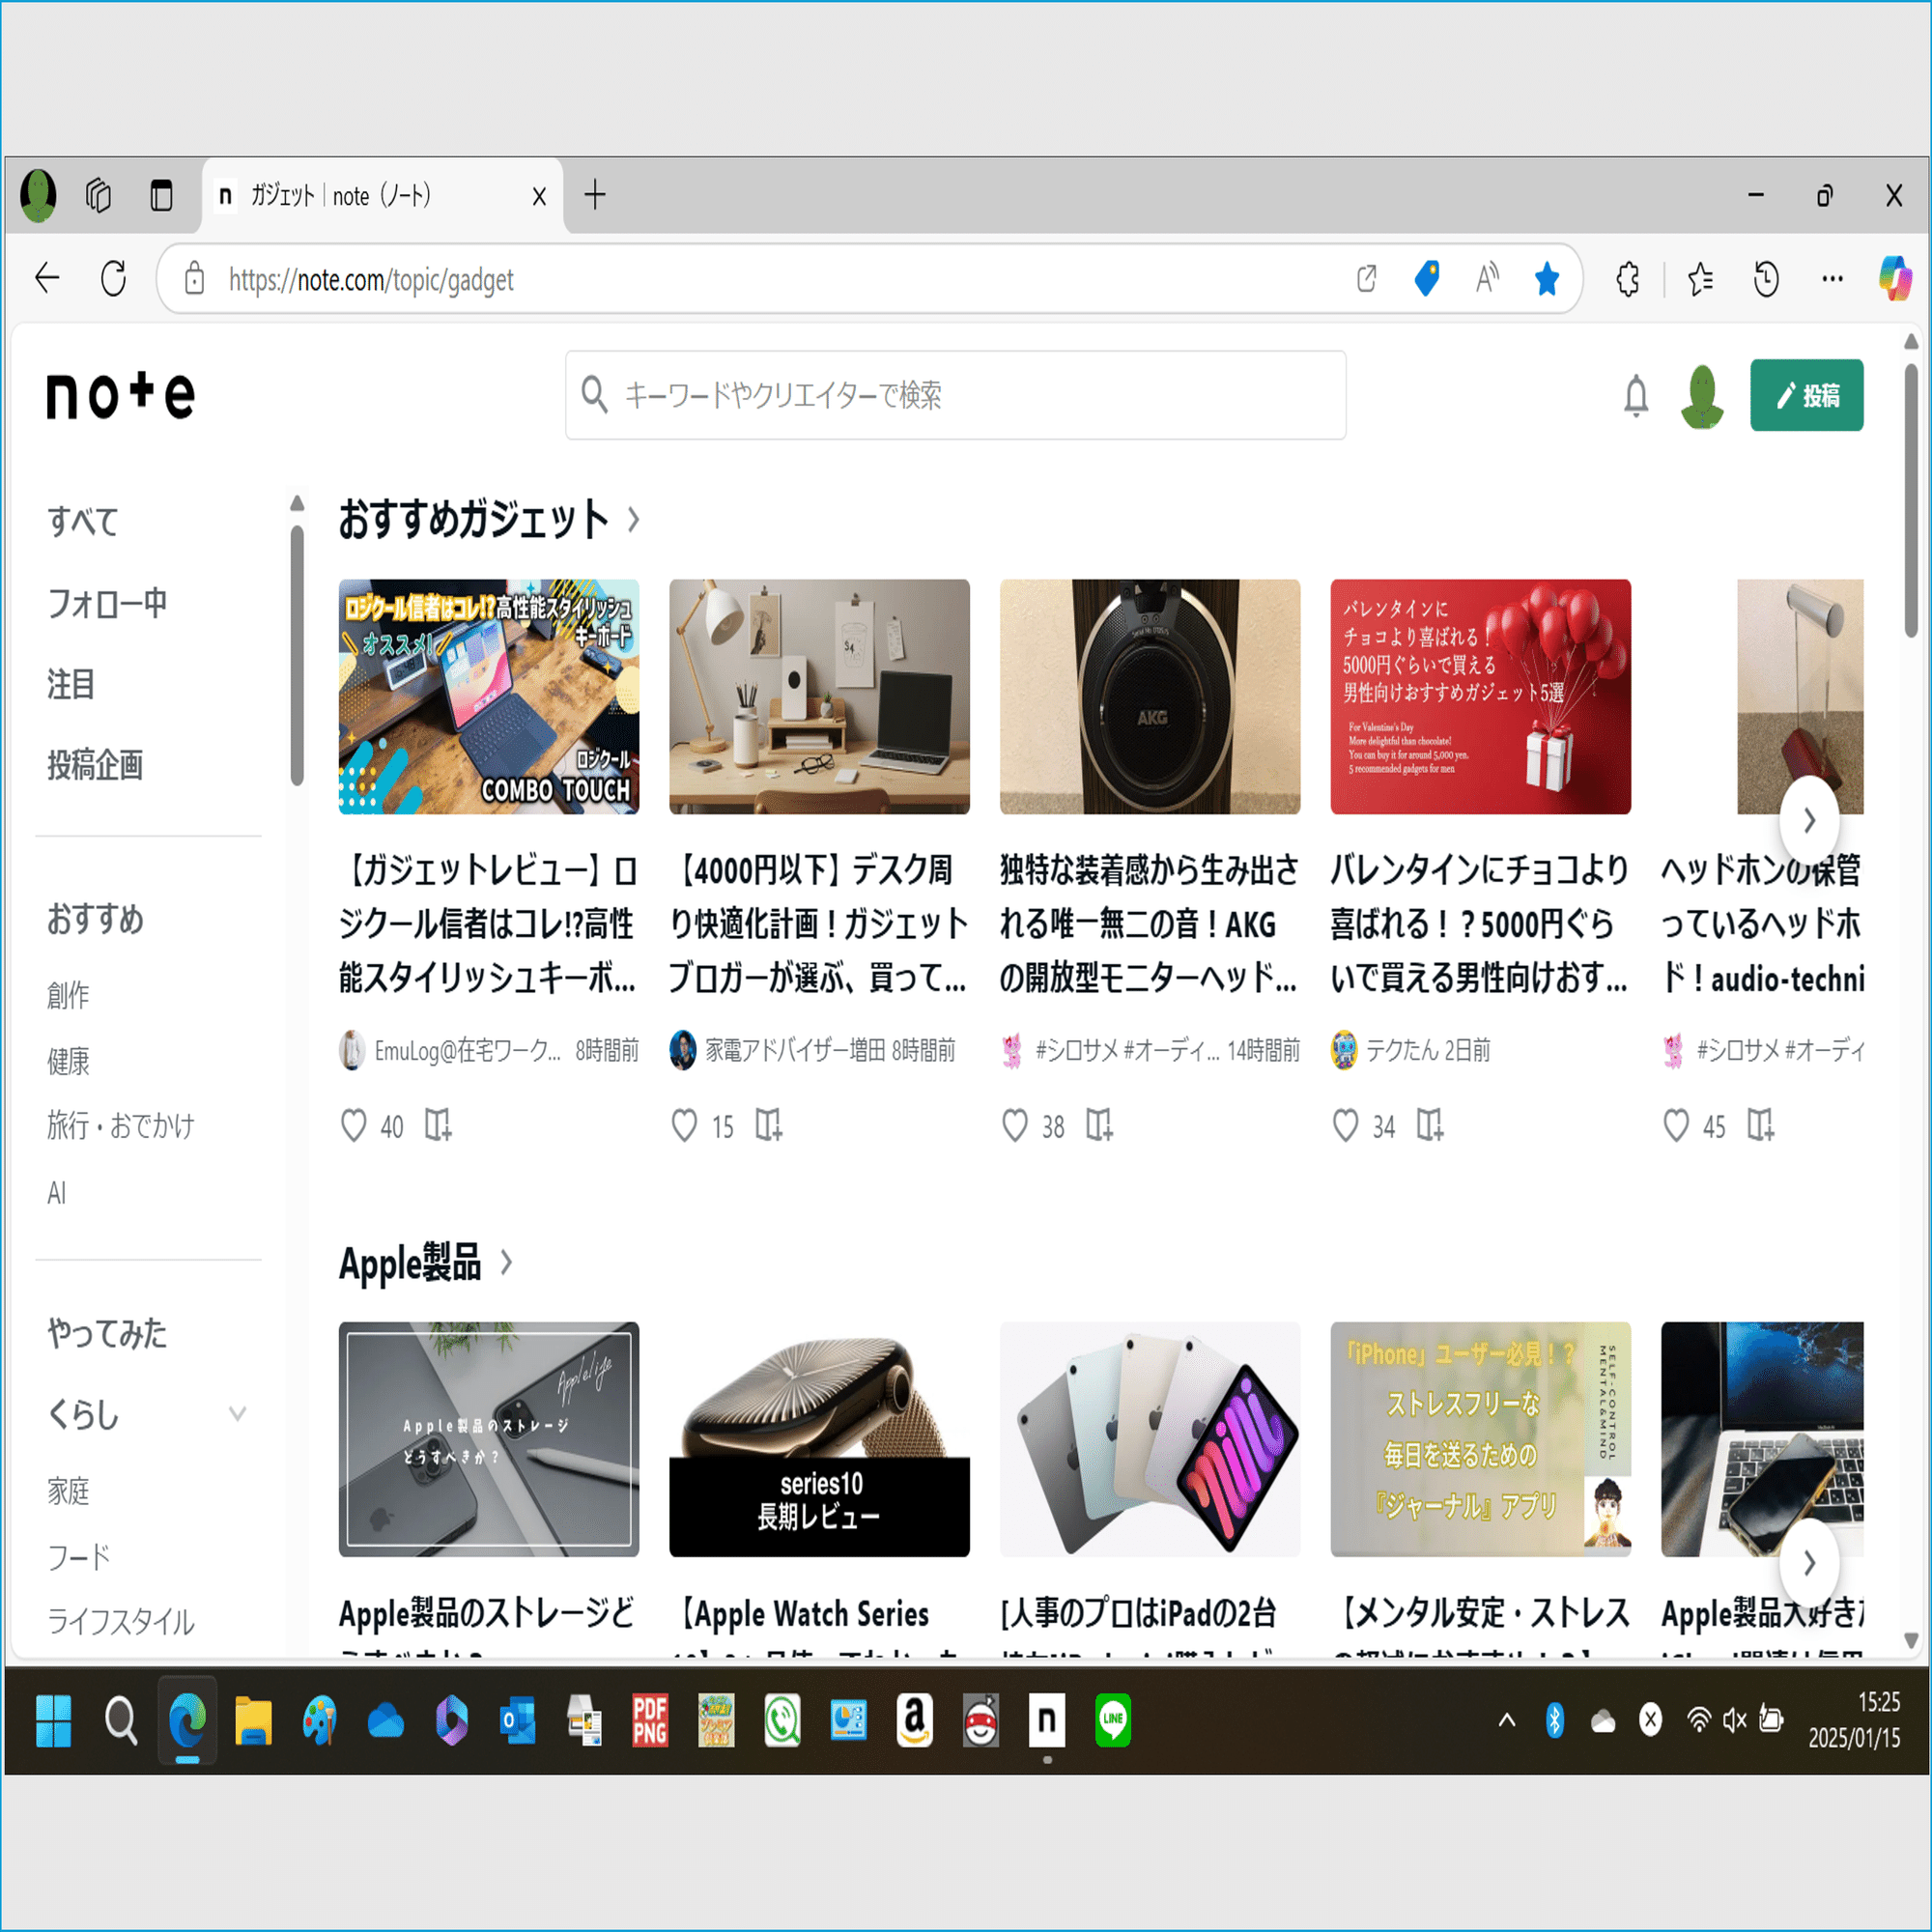Open the 家庭 sidebar link

pyautogui.click(x=68, y=1491)
